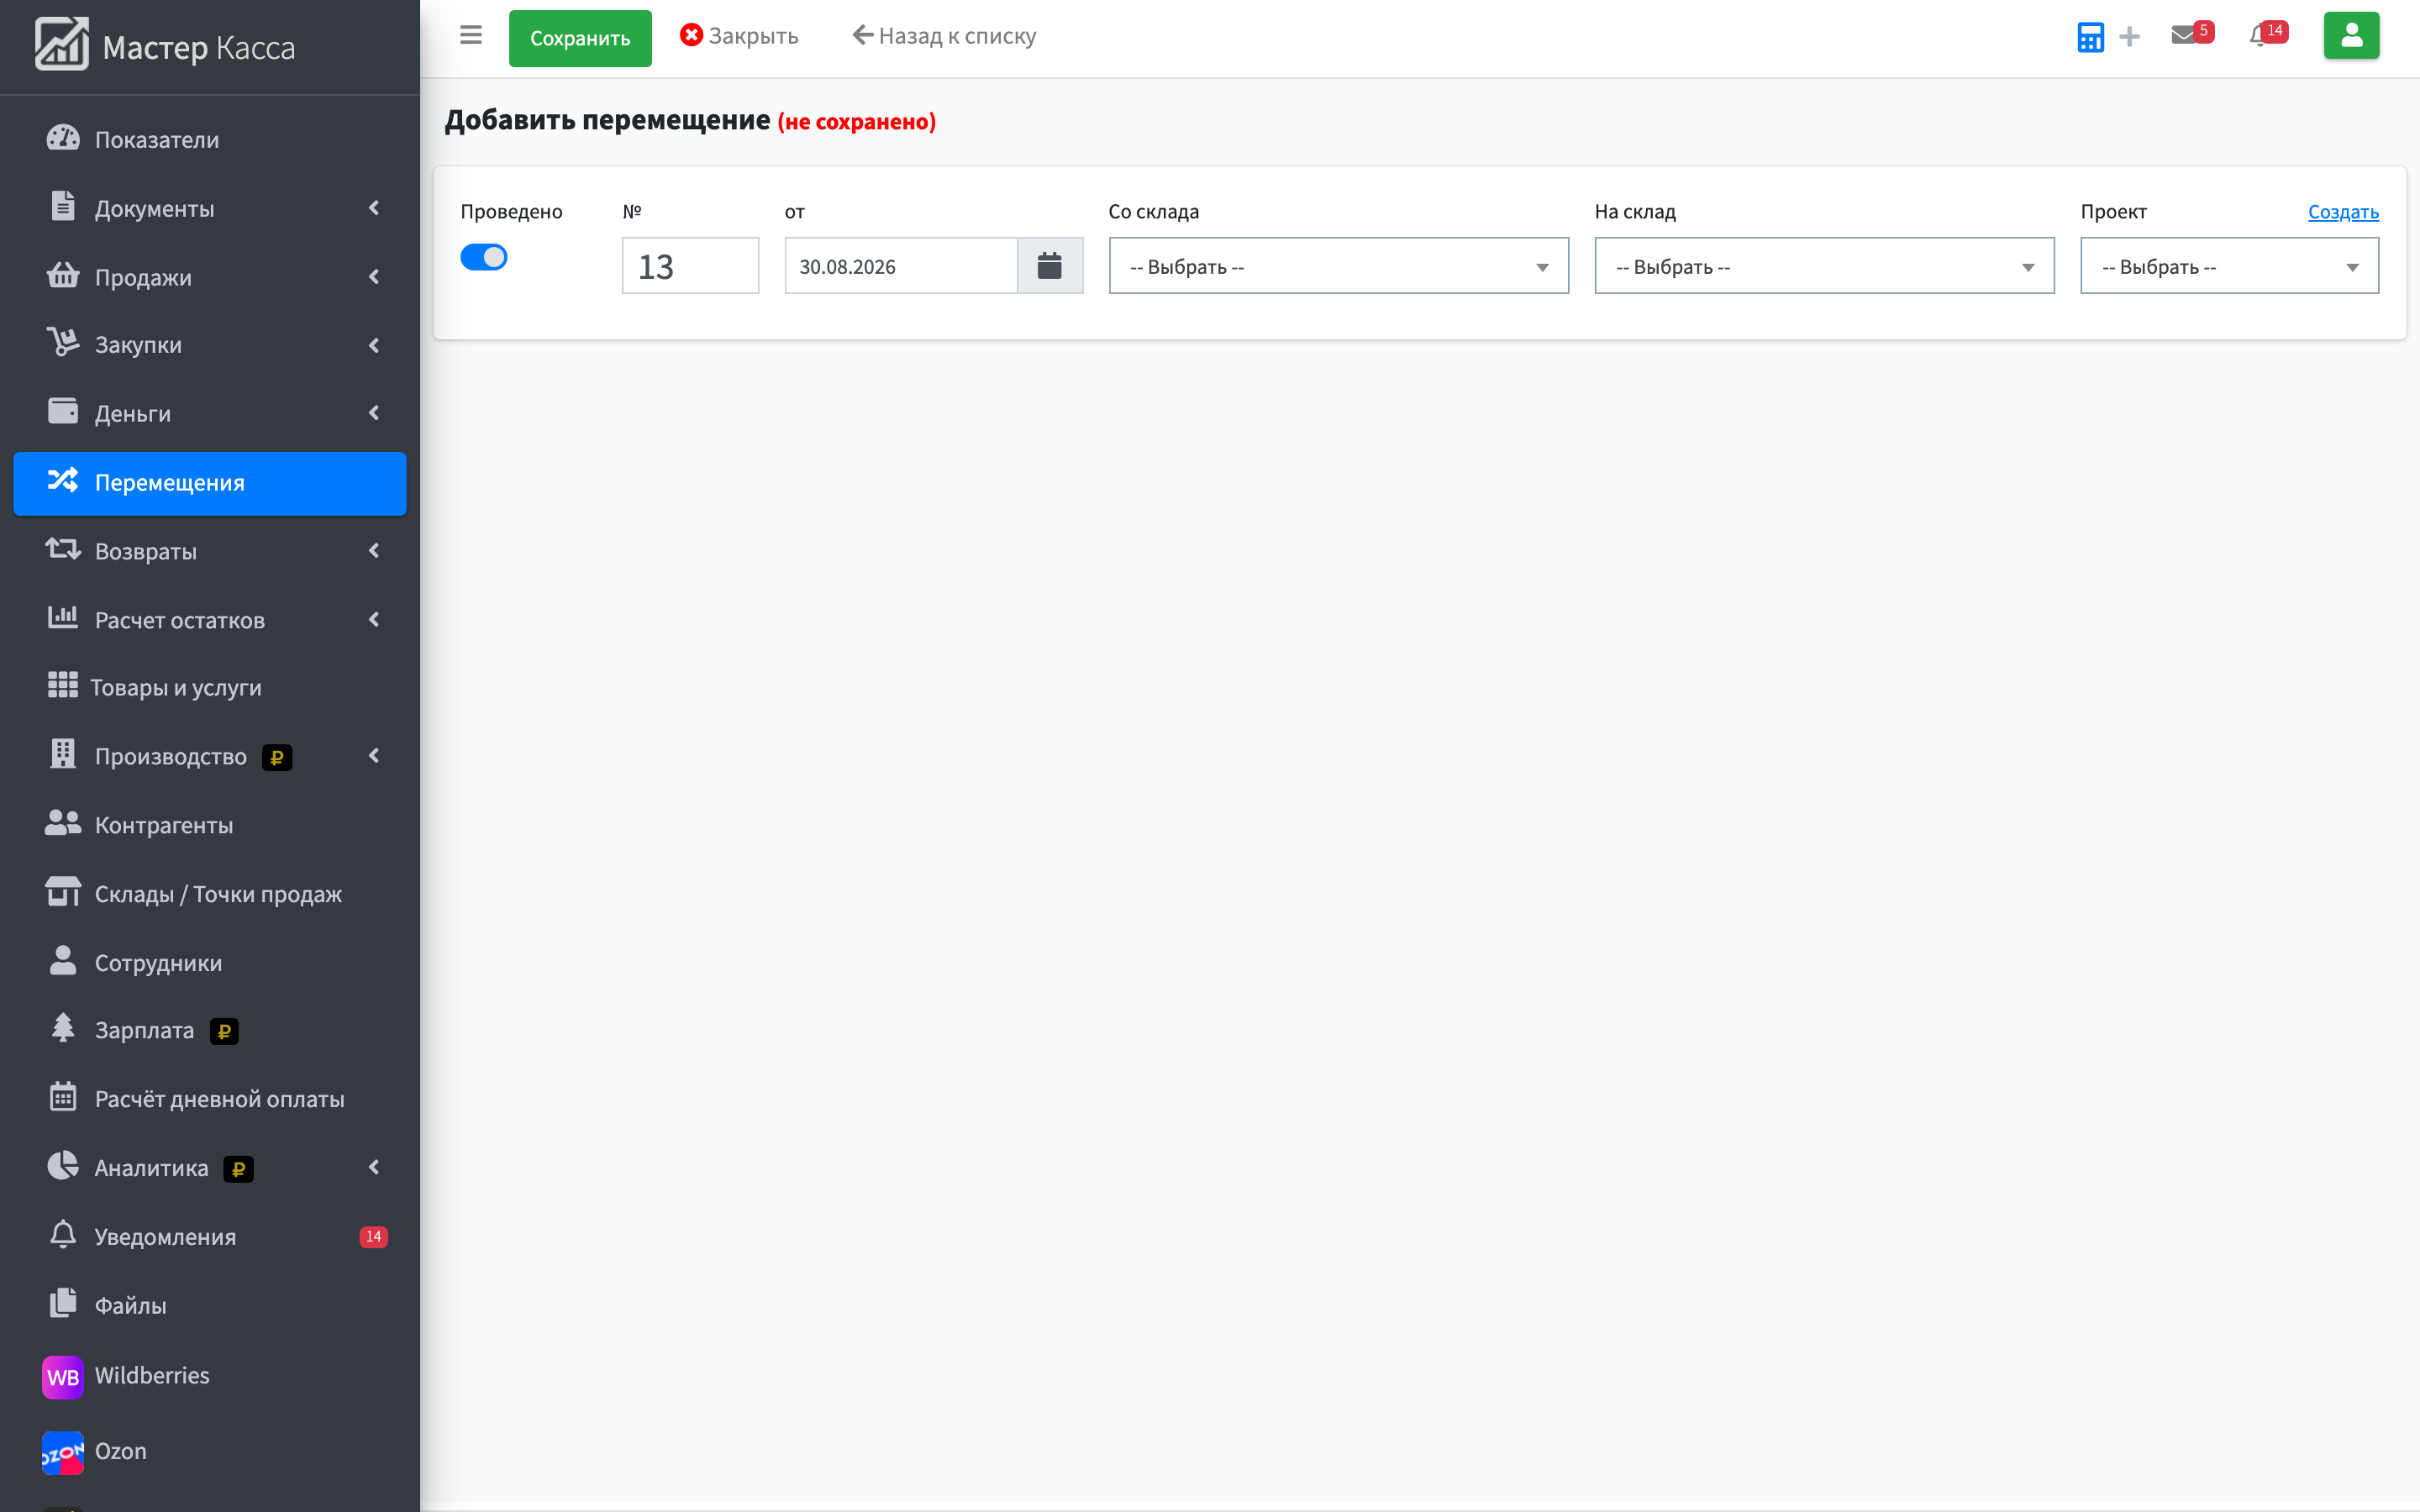Expand the Документы sidebar section
2420x1512 pixels.
click(x=210, y=208)
